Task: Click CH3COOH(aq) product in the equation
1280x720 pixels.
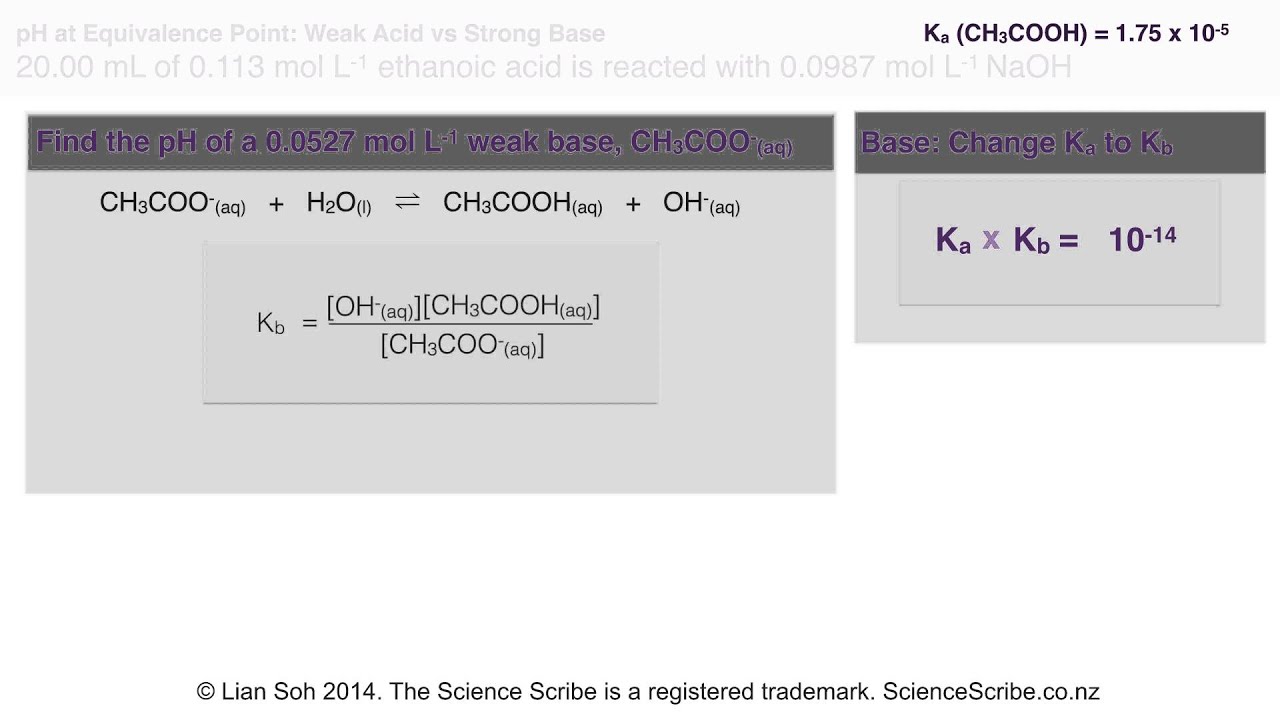Action: 522,204
